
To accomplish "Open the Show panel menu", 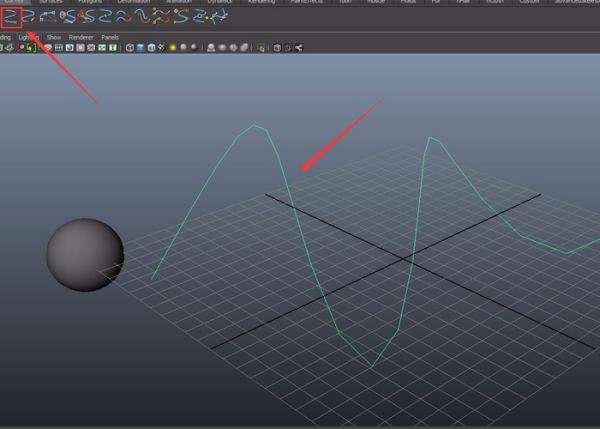I will click(54, 38).
